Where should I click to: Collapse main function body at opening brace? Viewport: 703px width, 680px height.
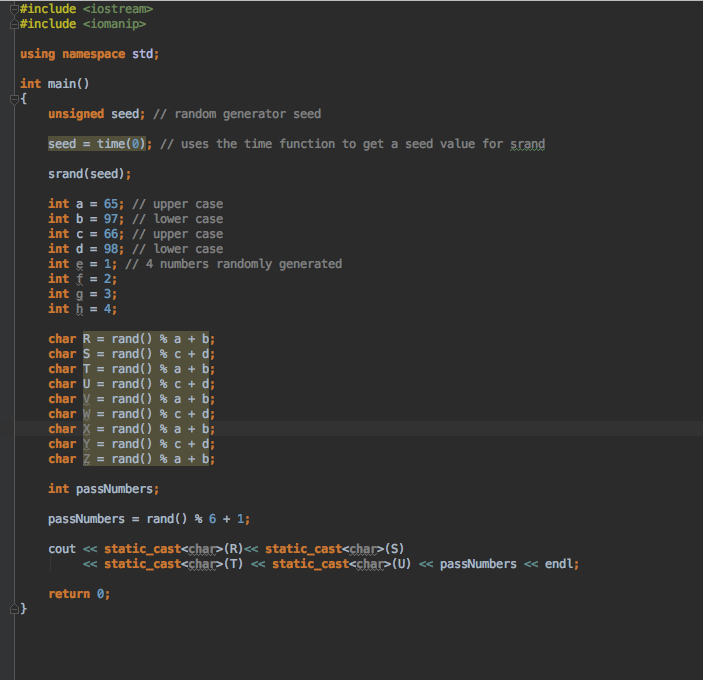[x=14, y=99]
